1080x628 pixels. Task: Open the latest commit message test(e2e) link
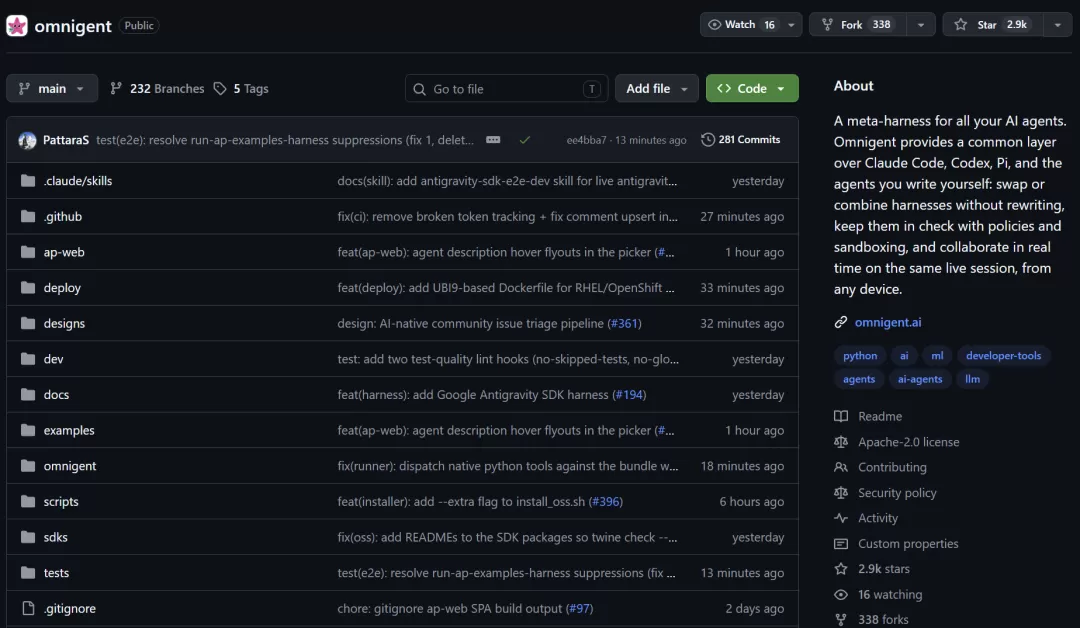pos(284,140)
